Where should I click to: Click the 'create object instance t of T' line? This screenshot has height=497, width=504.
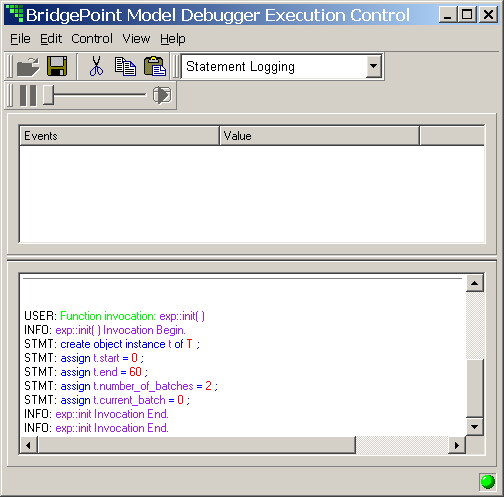click(x=112, y=344)
